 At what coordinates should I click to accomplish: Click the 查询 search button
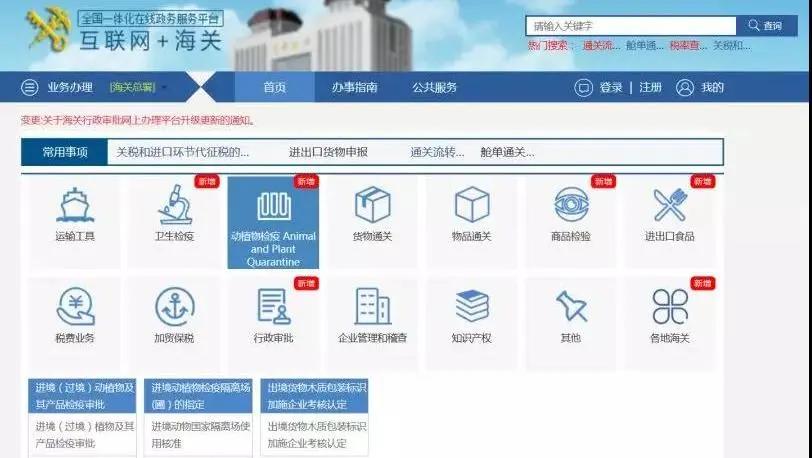[x=767, y=25]
